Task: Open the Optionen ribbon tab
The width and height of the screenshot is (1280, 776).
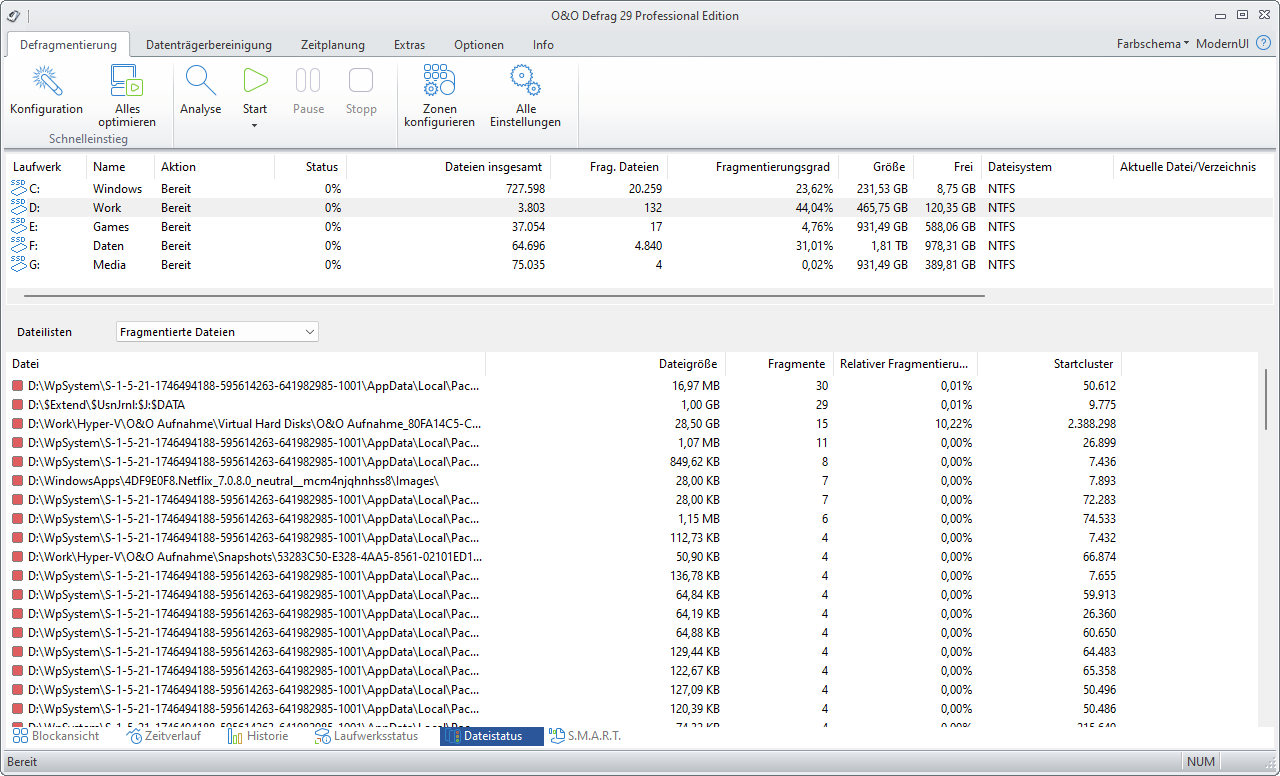Action: pyautogui.click(x=479, y=45)
